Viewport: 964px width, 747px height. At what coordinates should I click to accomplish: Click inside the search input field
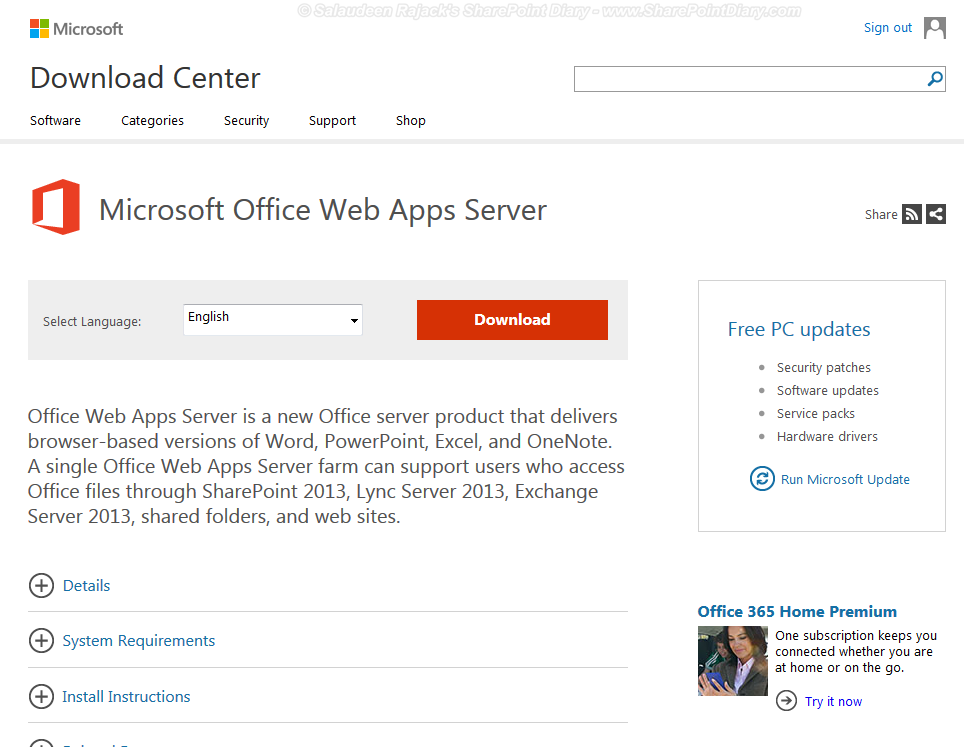(x=750, y=79)
